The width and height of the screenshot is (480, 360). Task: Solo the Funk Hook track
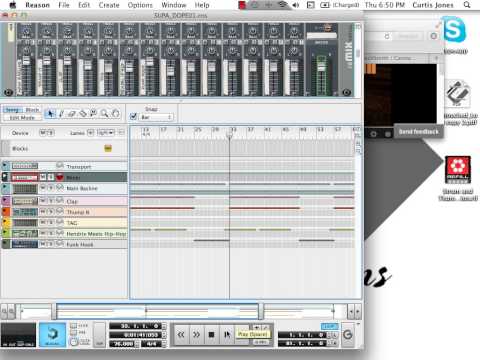(x=50, y=244)
